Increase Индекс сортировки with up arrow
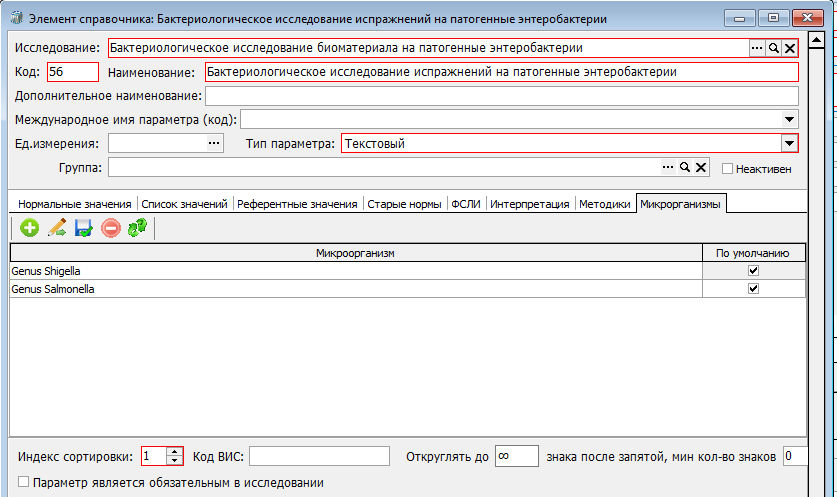The height and width of the screenshot is (497, 837). (175, 452)
